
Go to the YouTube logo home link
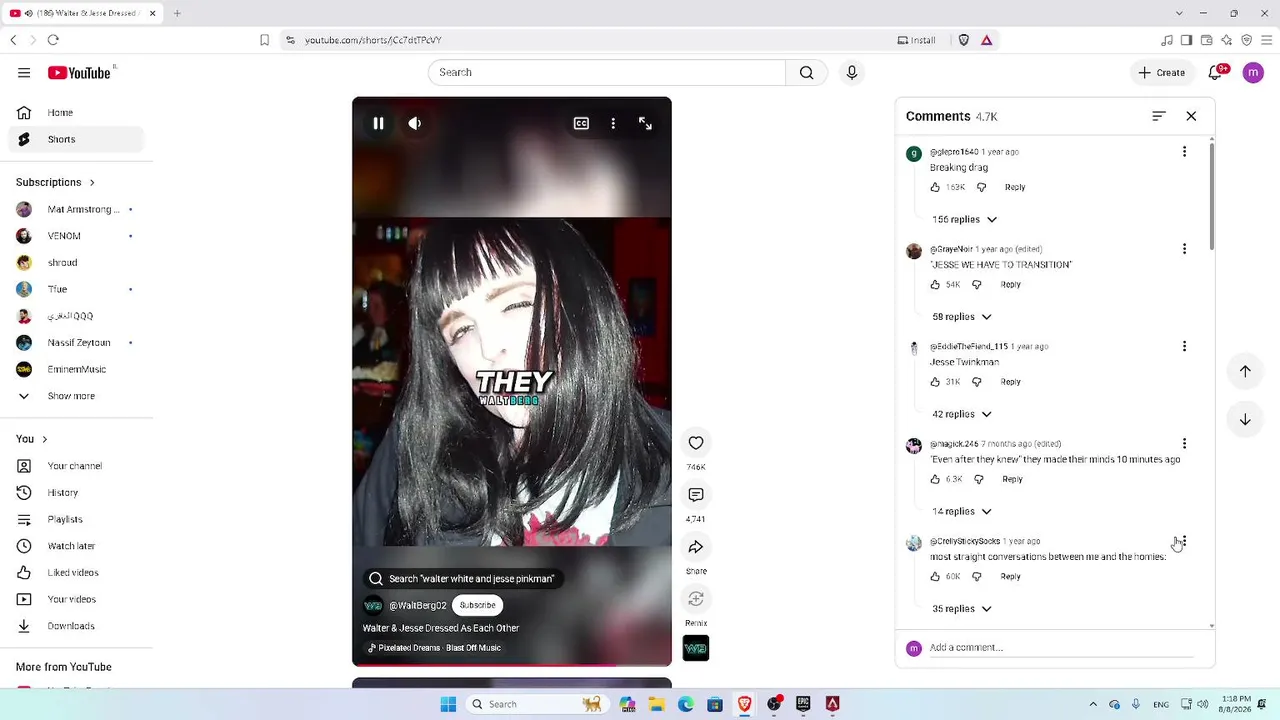[79, 73]
